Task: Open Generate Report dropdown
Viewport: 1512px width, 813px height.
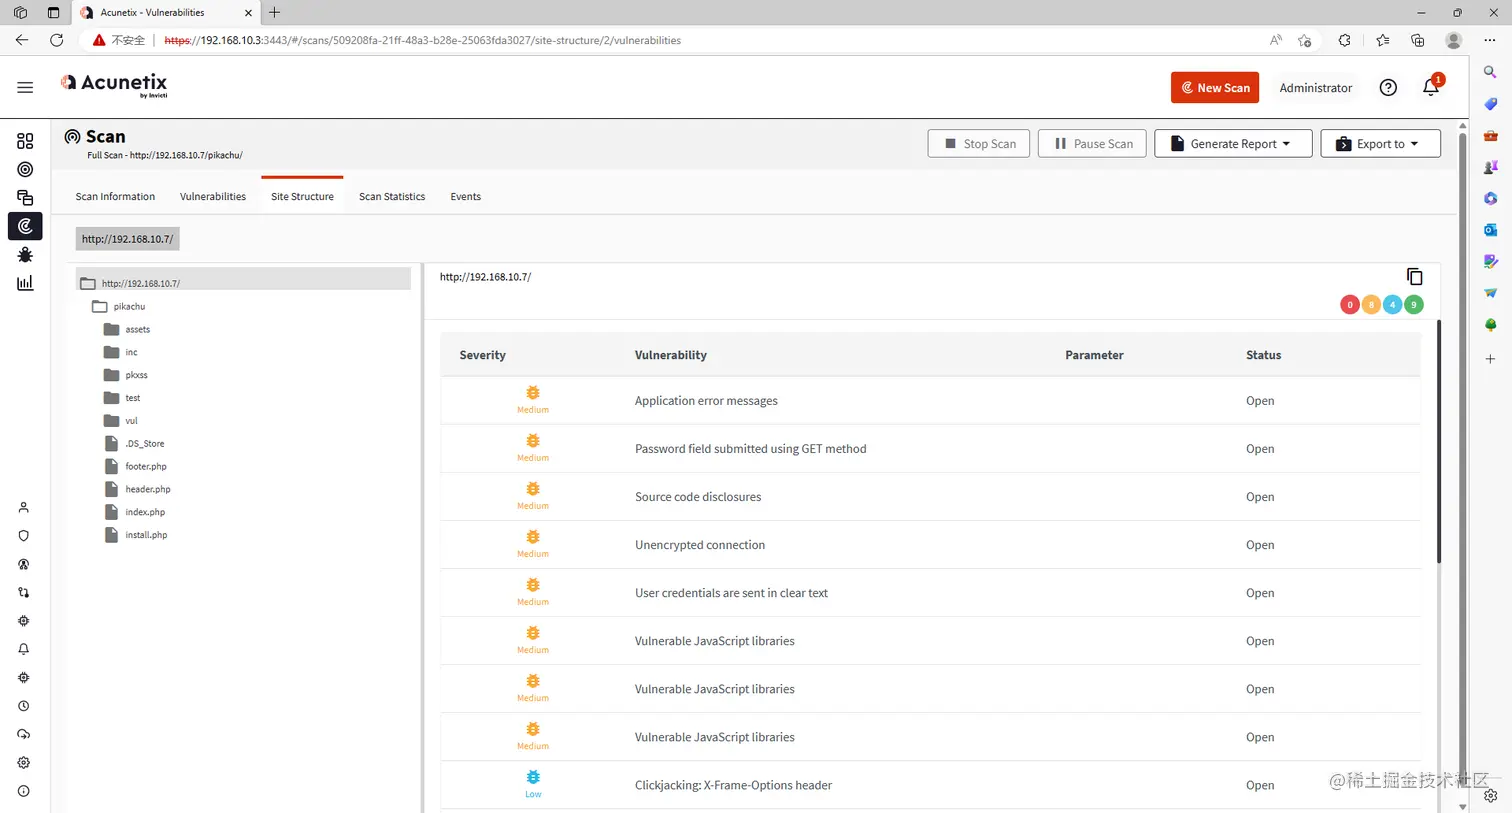Action: click(x=1232, y=143)
